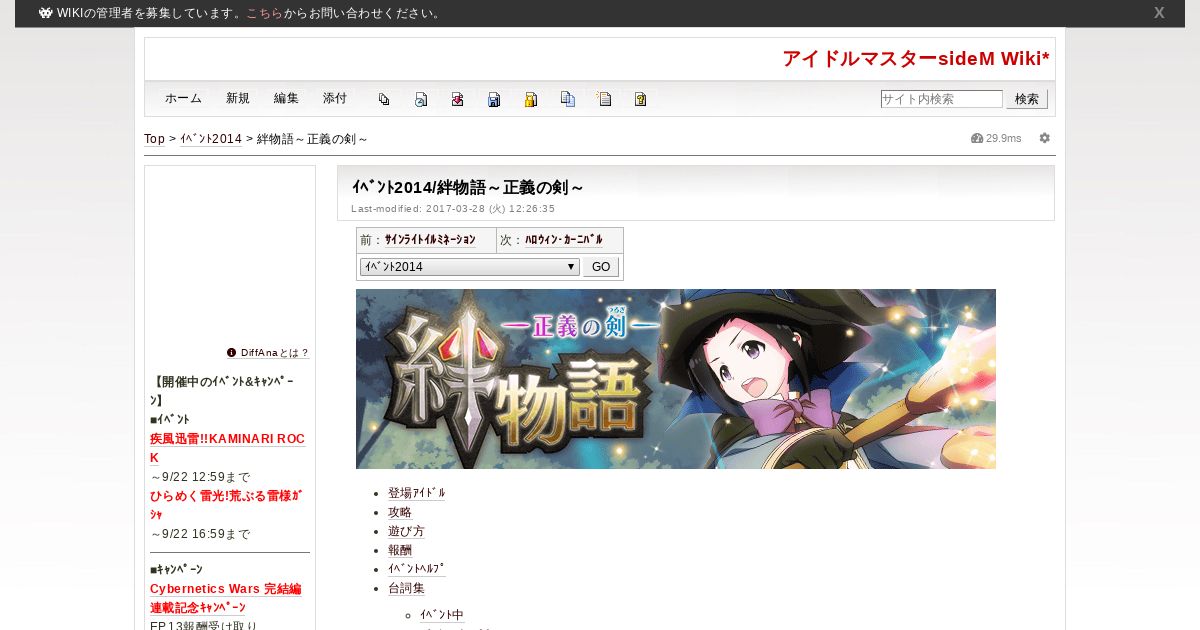This screenshot has width=1200, height=630.
Task: Click the copy-pages icon in toolbar
Action: pyautogui.click(x=384, y=99)
